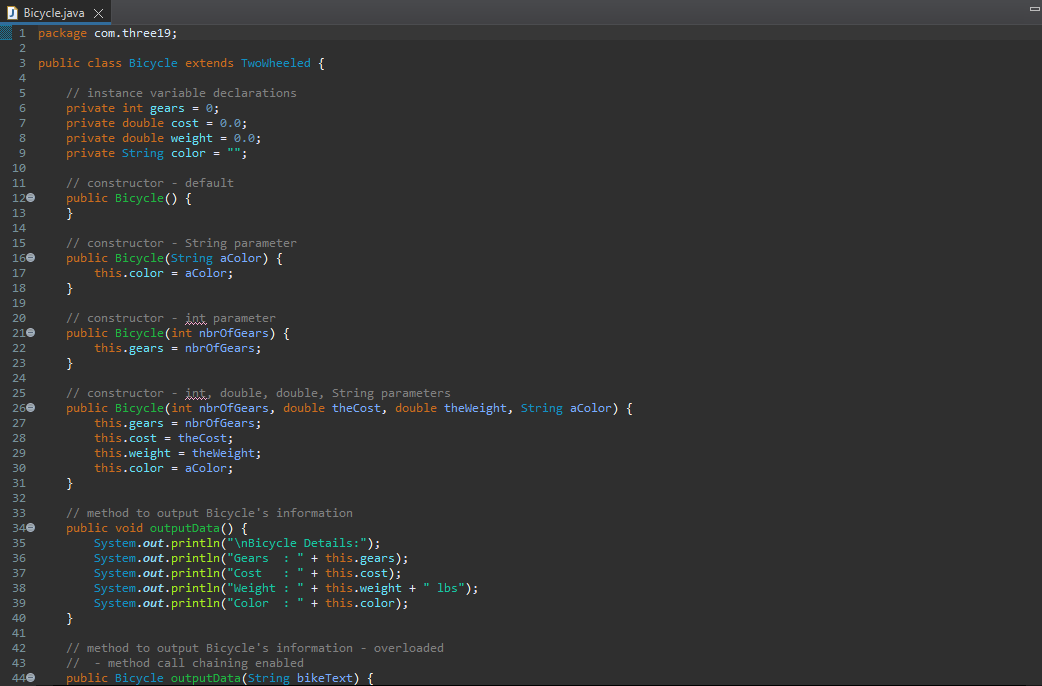Collapse the four-parameter constructor fold marker
1042x686 pixels.
(30, 407)
